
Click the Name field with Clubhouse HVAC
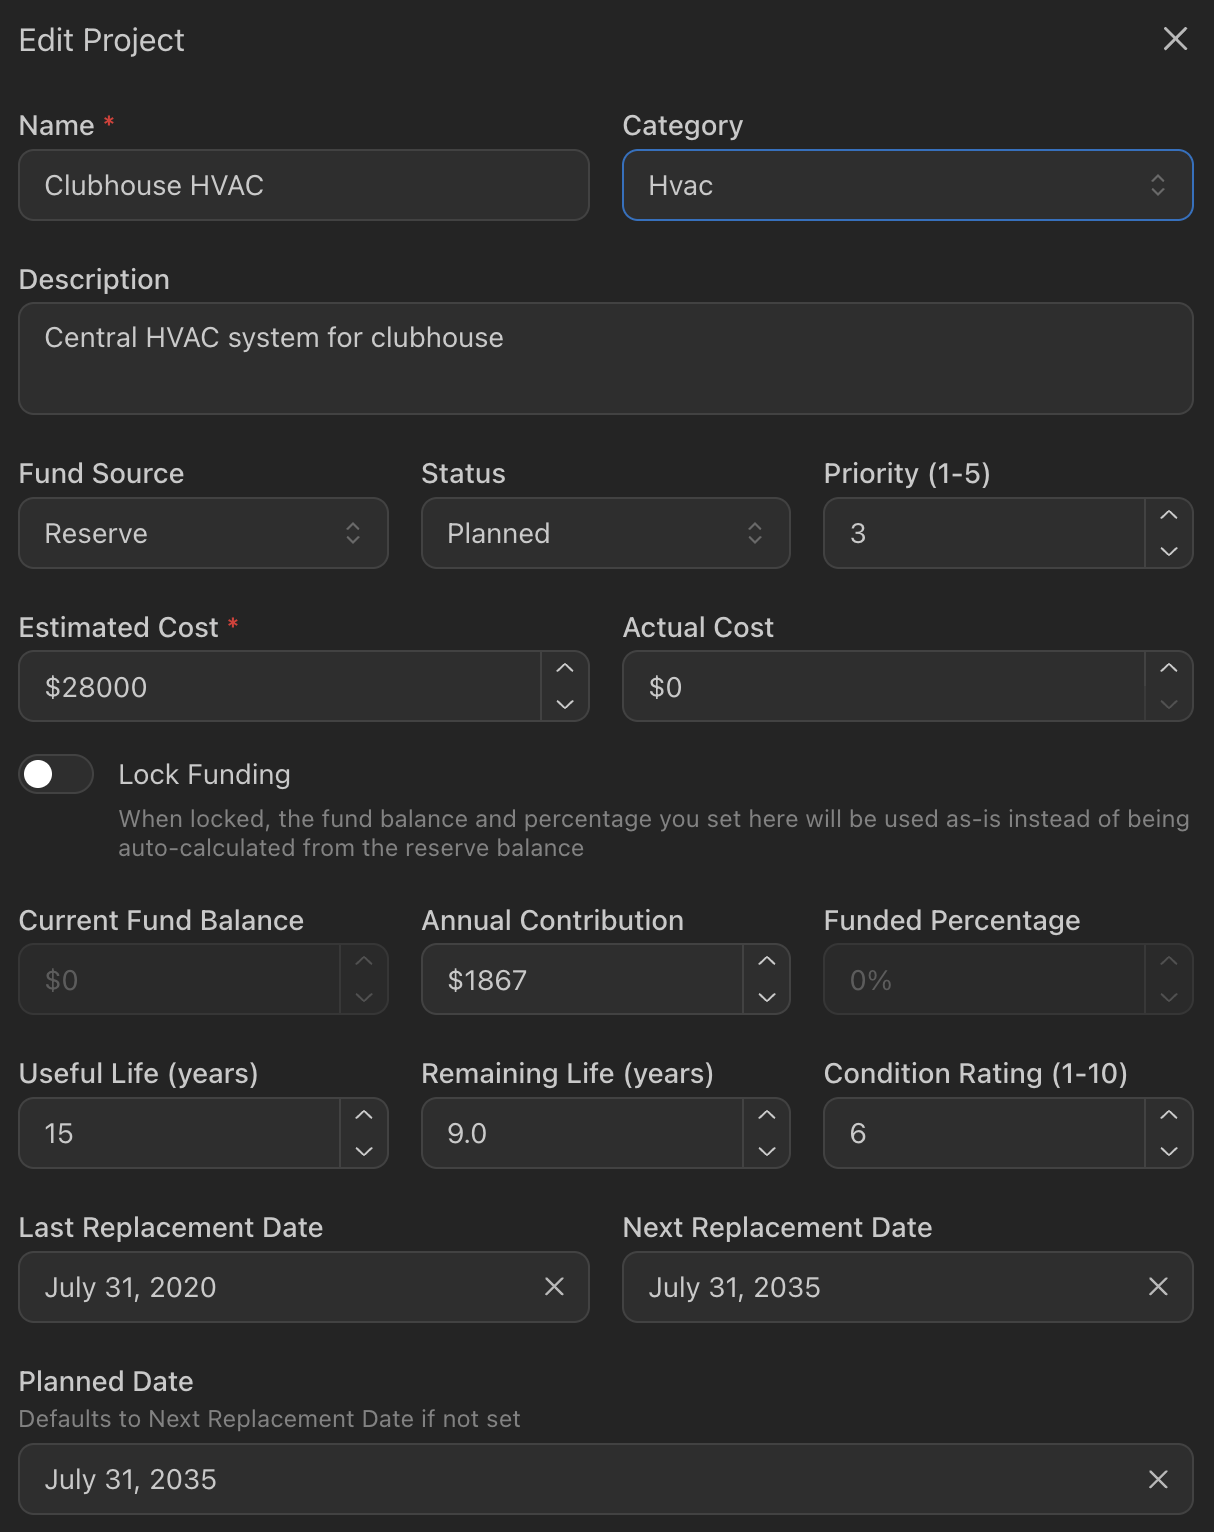pos(303,185)
